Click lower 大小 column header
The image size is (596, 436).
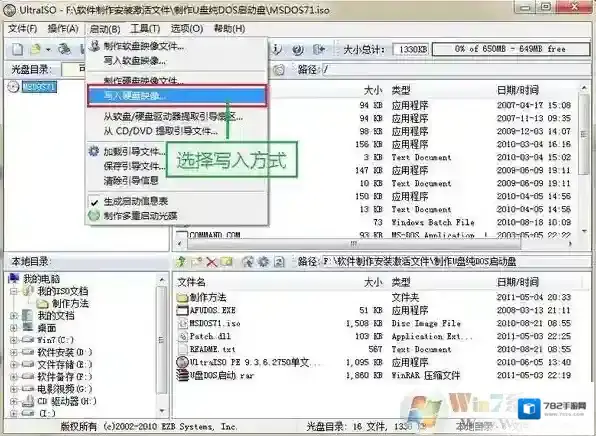point(373,282)
